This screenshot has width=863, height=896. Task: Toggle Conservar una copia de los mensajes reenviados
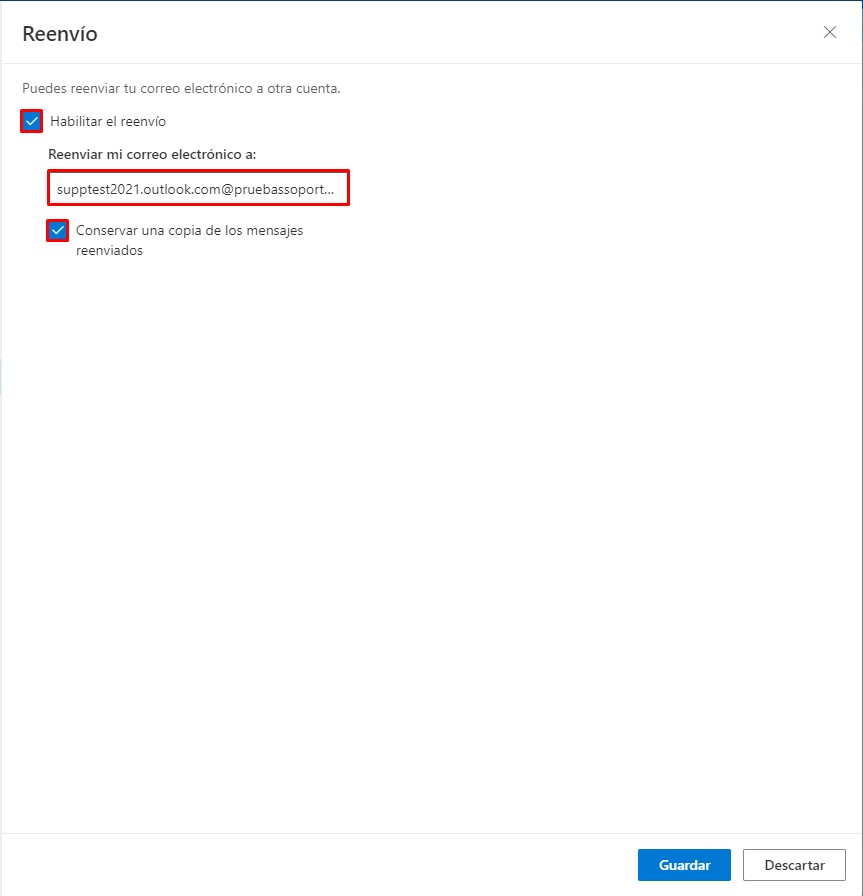[58, 231]
